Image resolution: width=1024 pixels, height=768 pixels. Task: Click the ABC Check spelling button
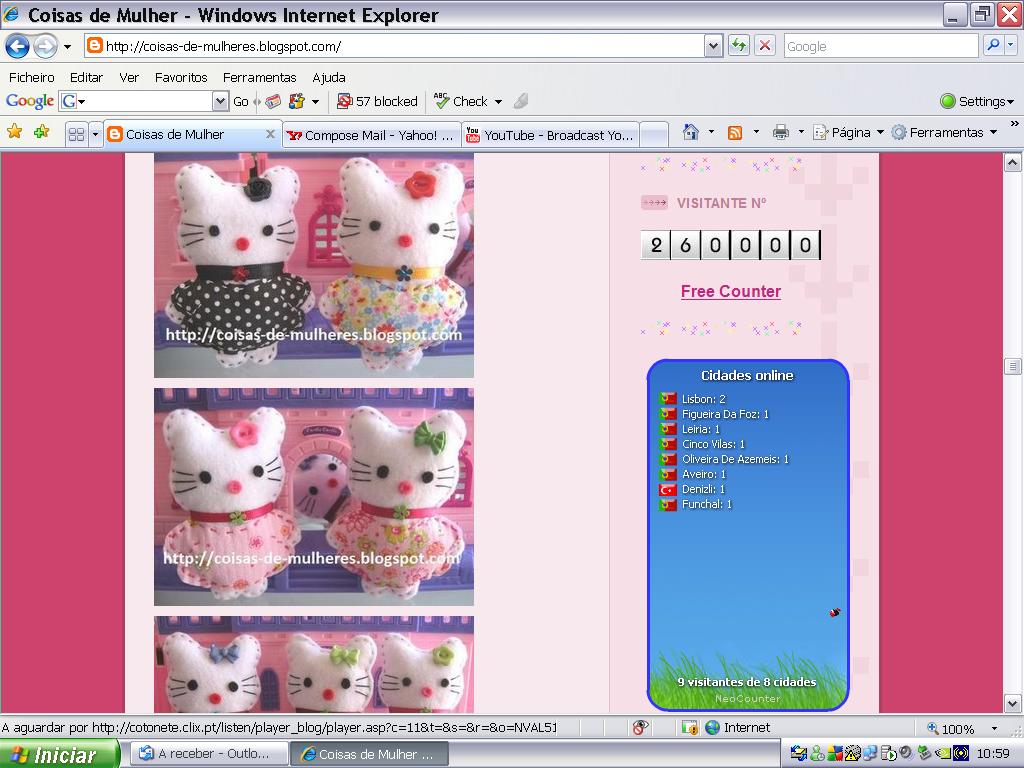click(x=460, y=101)
